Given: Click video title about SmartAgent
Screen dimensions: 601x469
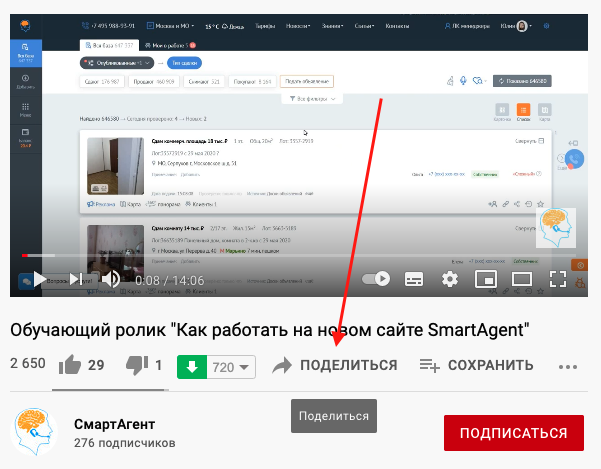Looking at the screenshot, I should point(270,330).
